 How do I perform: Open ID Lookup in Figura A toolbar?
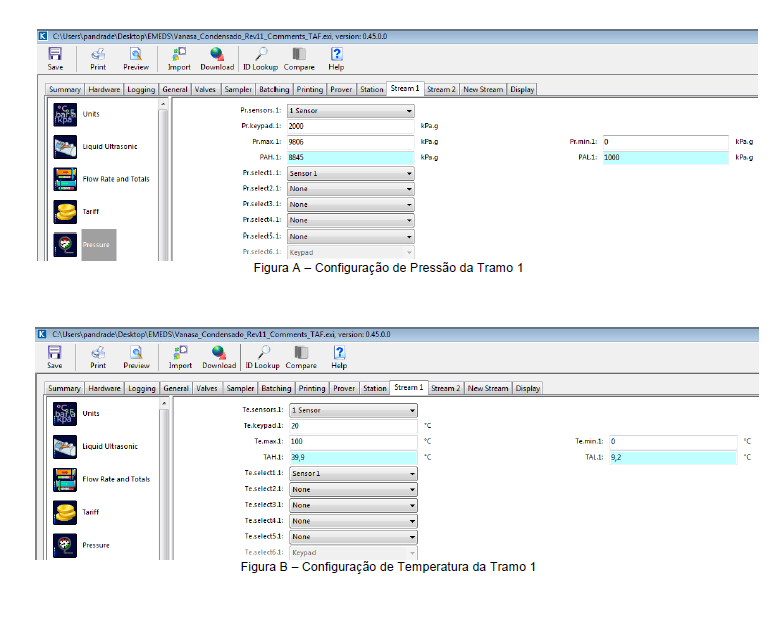click(x=261, y=54)
